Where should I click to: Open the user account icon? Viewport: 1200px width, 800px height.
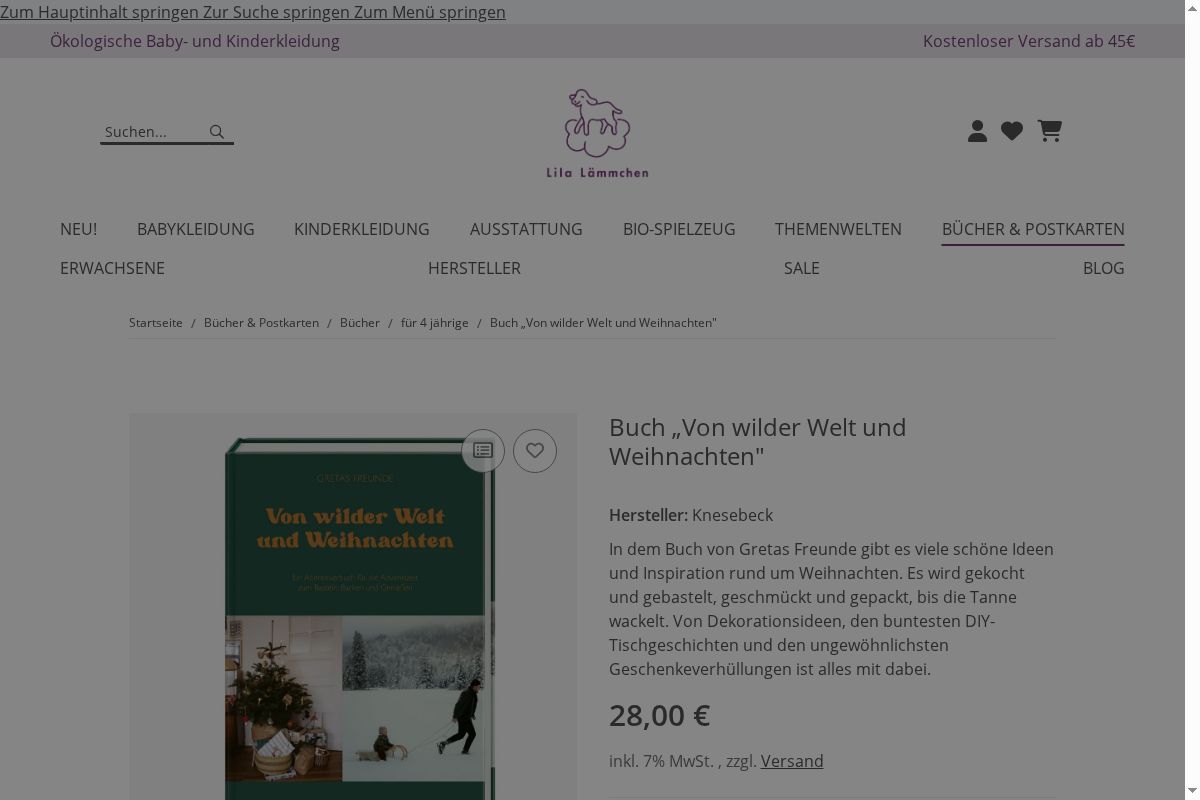click(978, 131)
